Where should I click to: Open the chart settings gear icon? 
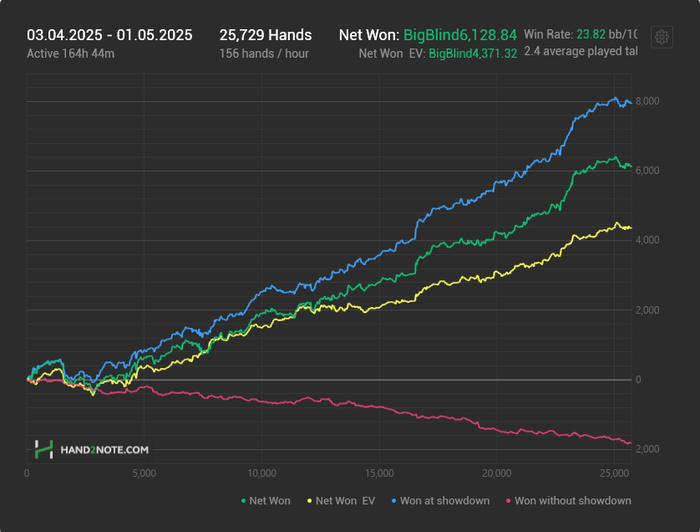click(662, 37)
